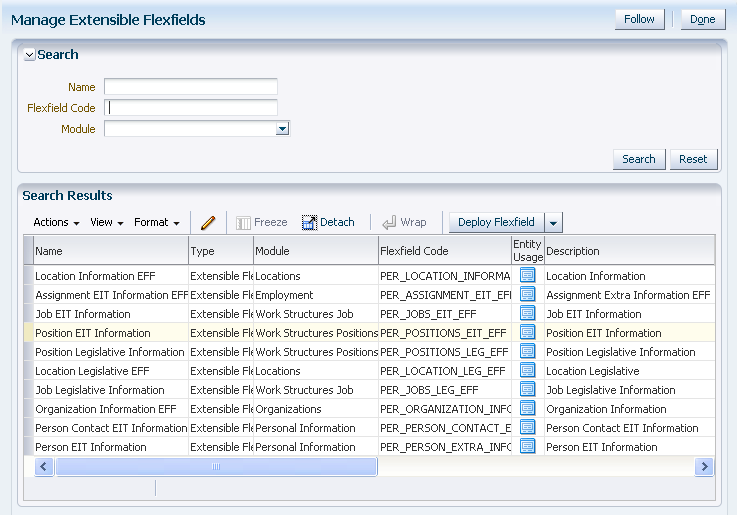Select the Organization Information EFF row name
Viewport: 737px width, 515px height.
click(106, 409)
